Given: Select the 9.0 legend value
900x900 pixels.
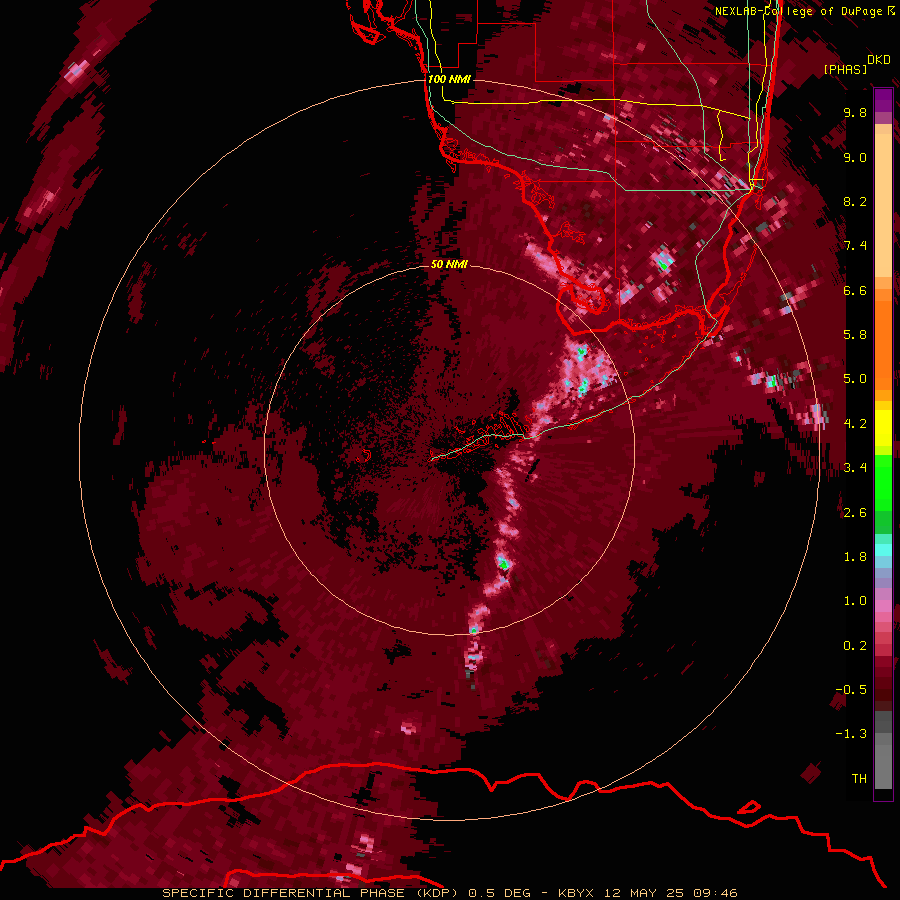Looking at the screenshot, I should [855, 157].
